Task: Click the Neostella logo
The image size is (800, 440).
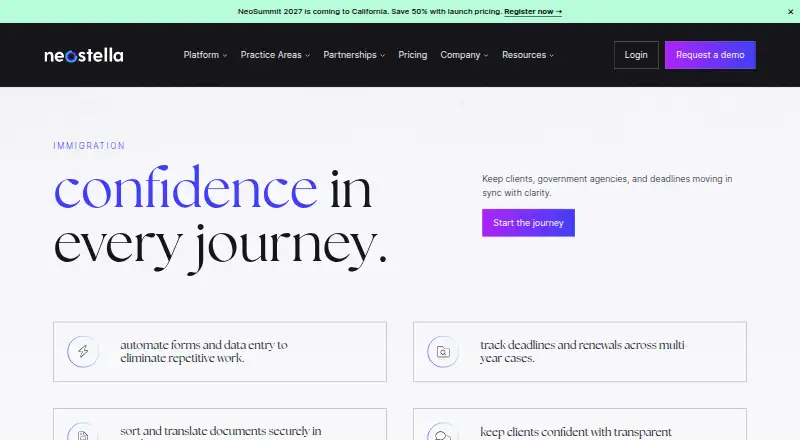Action: [x=84, y=55]
